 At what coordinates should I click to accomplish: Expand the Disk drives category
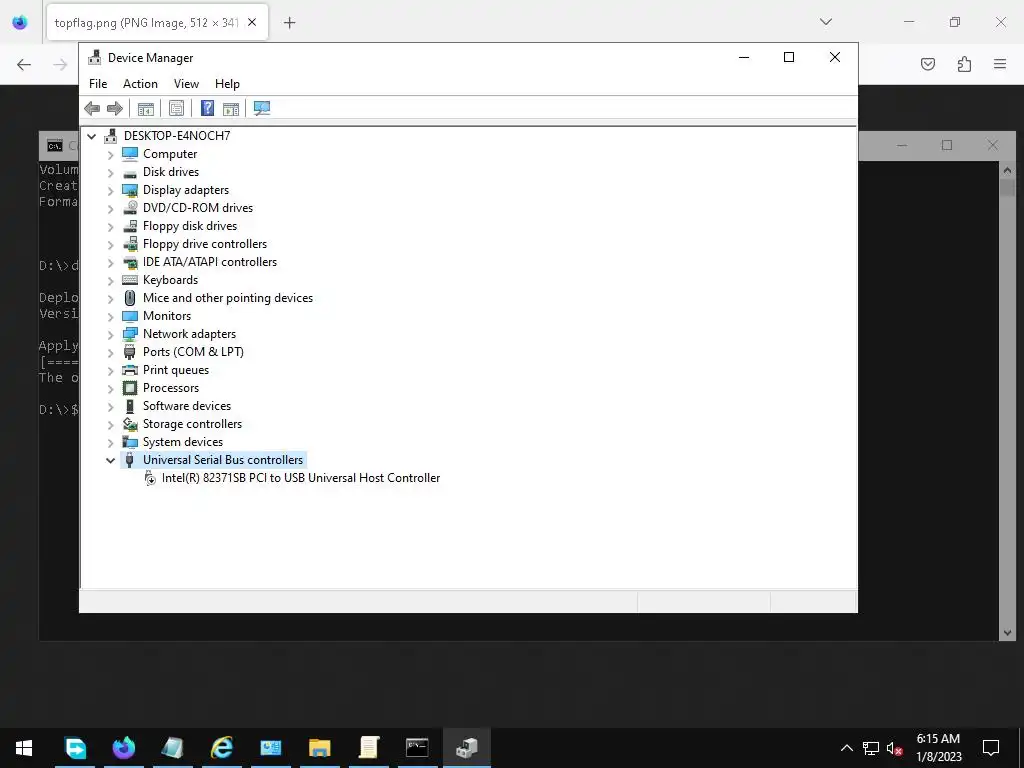tap(110, 172)
